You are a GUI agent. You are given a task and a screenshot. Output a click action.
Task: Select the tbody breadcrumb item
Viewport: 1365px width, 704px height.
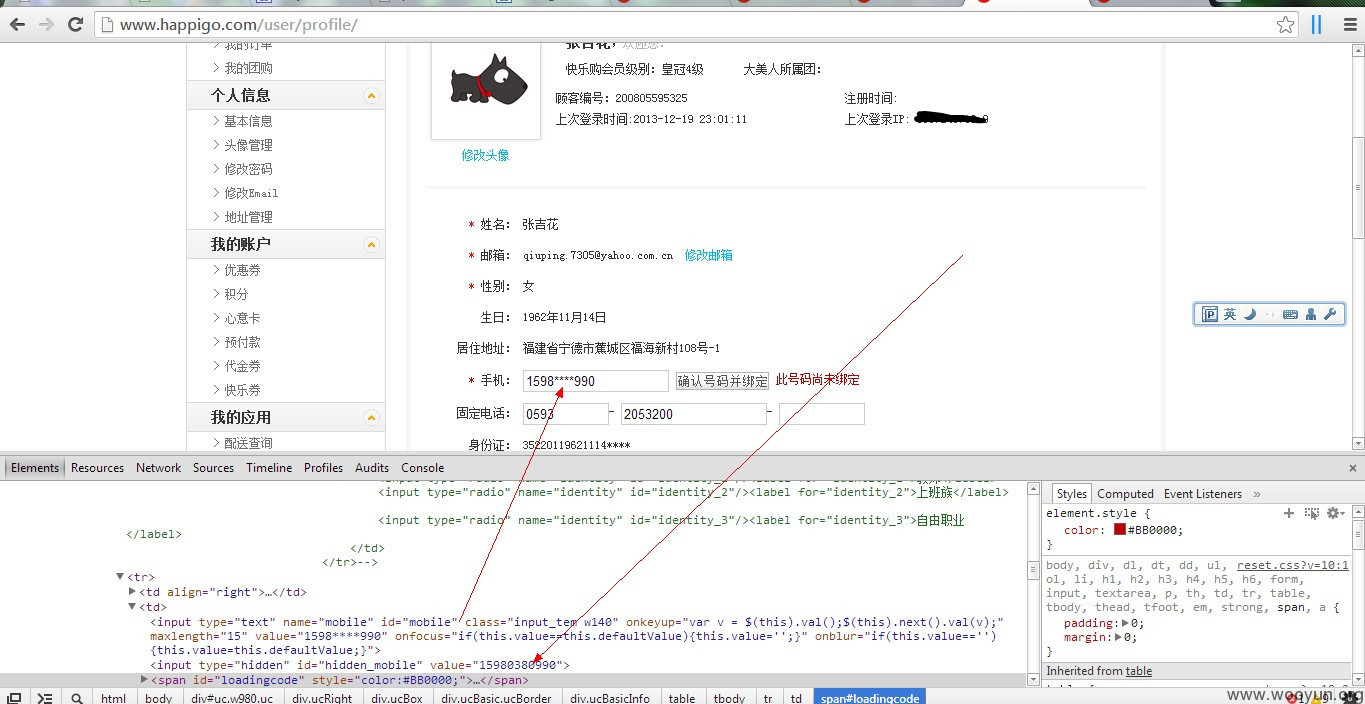tap(729, 698)
